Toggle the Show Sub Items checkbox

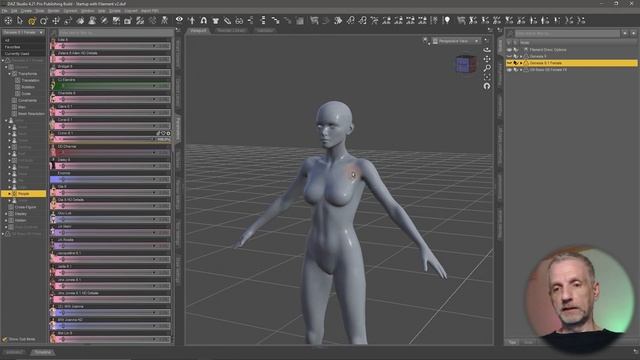[5, 339]
